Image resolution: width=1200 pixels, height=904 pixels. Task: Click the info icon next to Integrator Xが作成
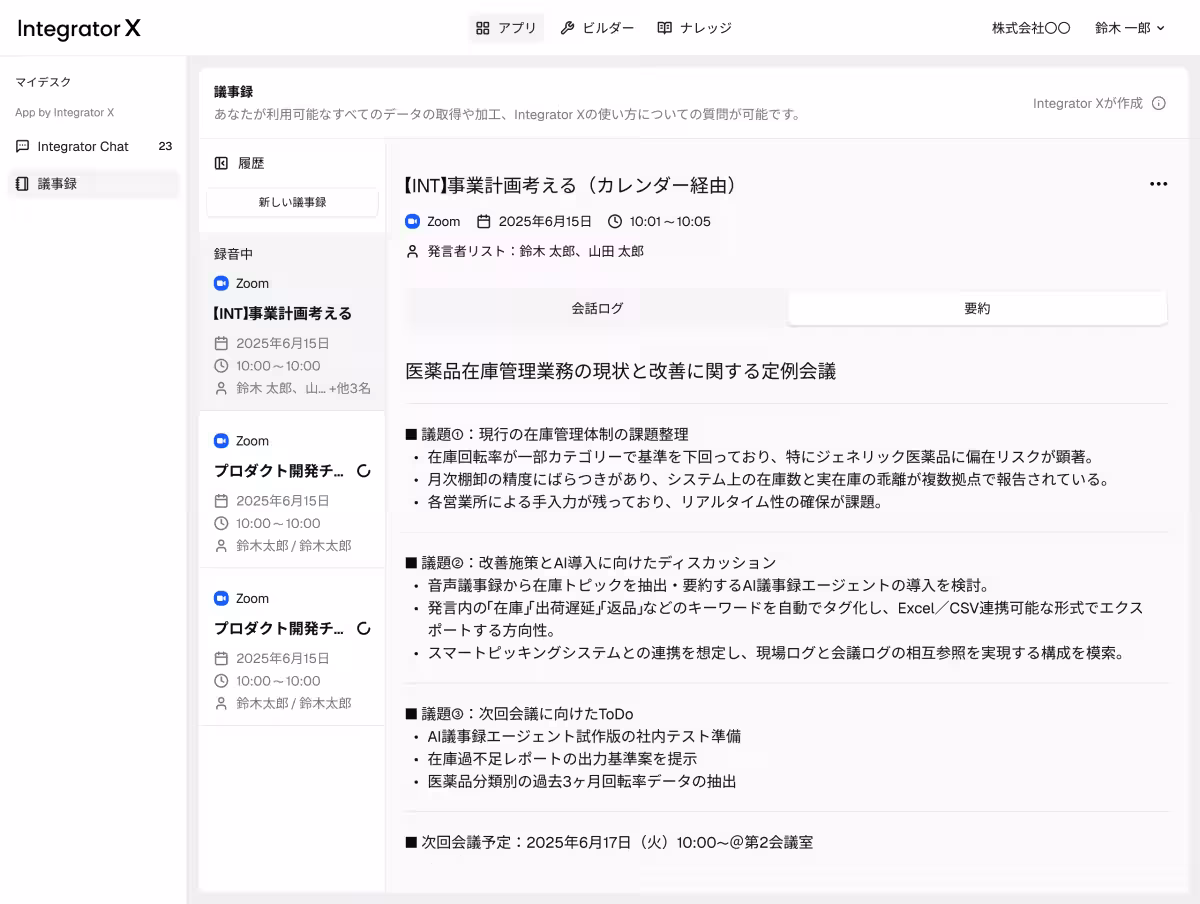point(1159,103)
